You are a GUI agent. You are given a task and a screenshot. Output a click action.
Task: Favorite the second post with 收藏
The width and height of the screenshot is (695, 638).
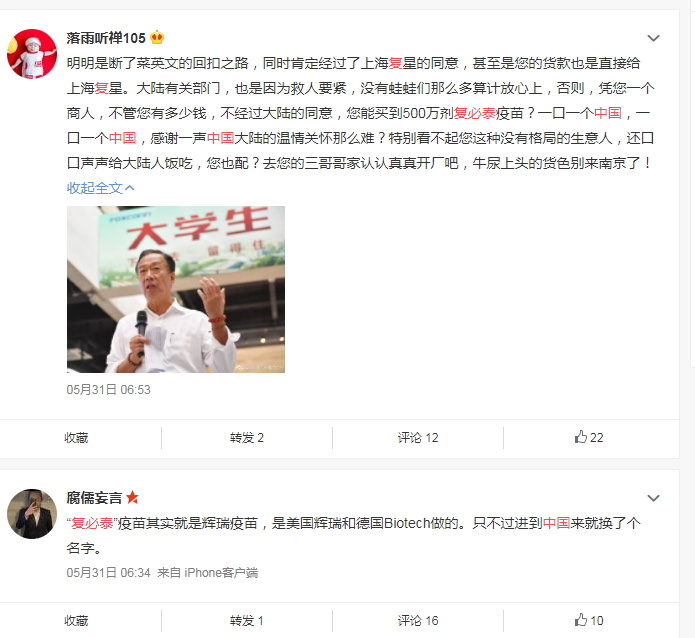point(76,620)
